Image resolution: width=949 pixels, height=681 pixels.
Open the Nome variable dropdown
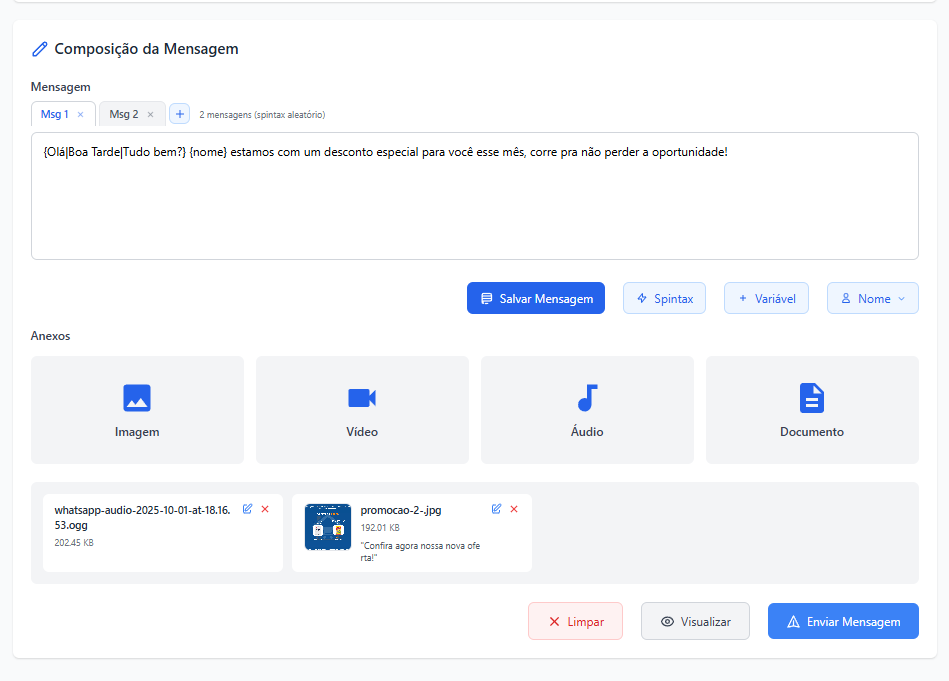coord(872,298)
